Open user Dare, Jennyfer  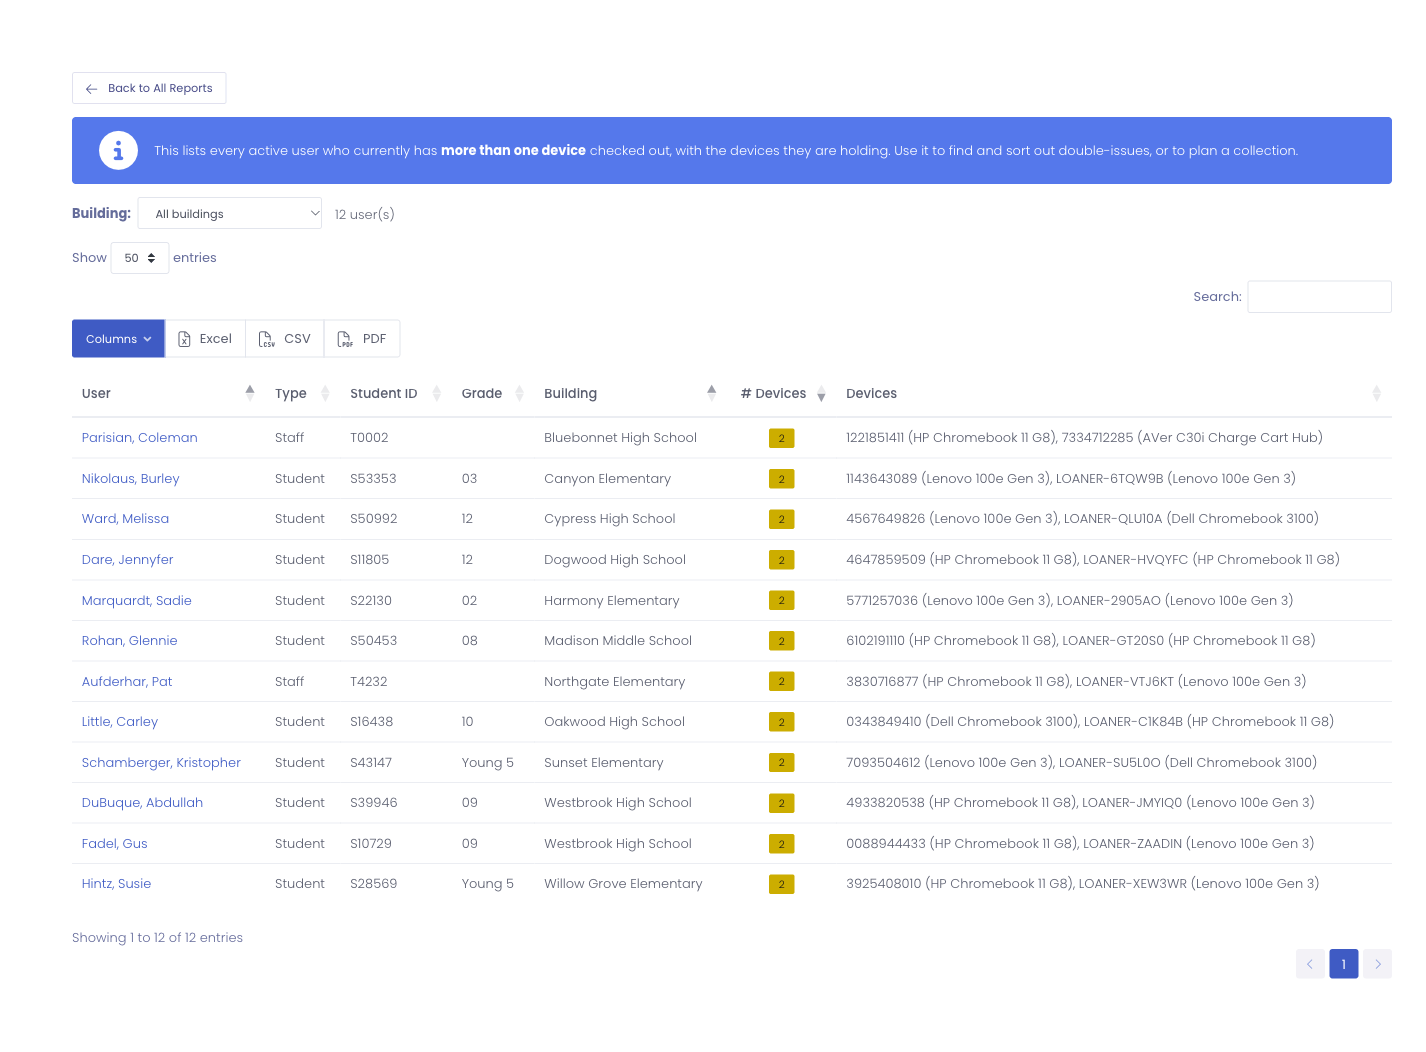[128, 560]
